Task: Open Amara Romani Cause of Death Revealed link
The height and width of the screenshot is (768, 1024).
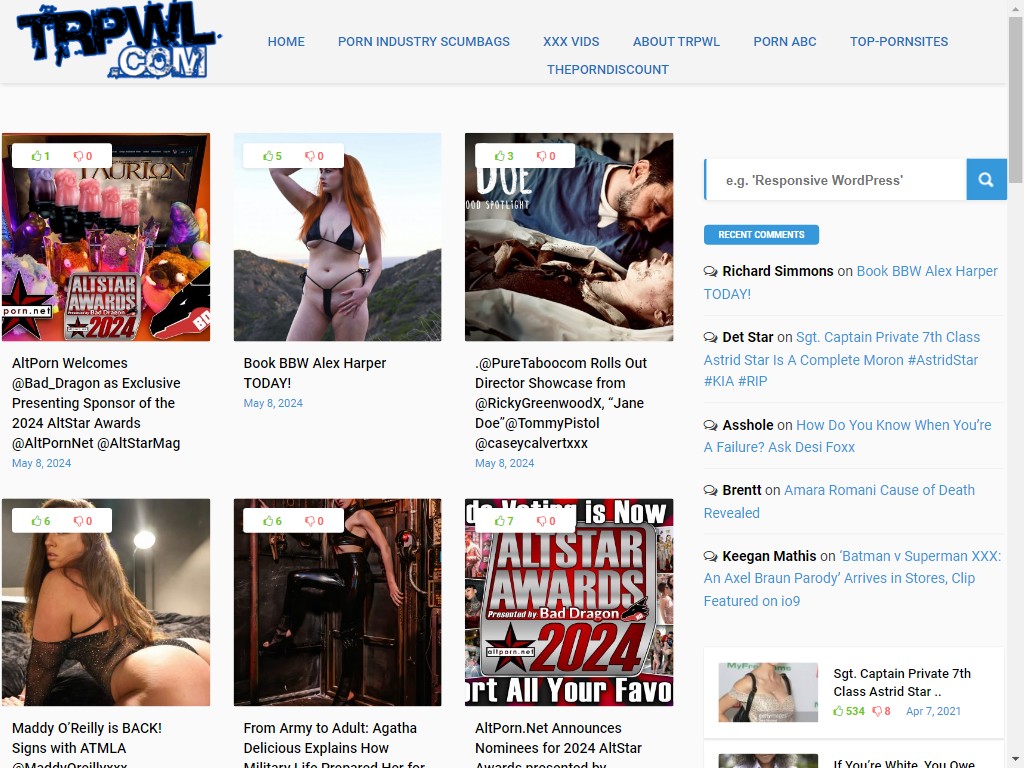Action: pos(839,502)
